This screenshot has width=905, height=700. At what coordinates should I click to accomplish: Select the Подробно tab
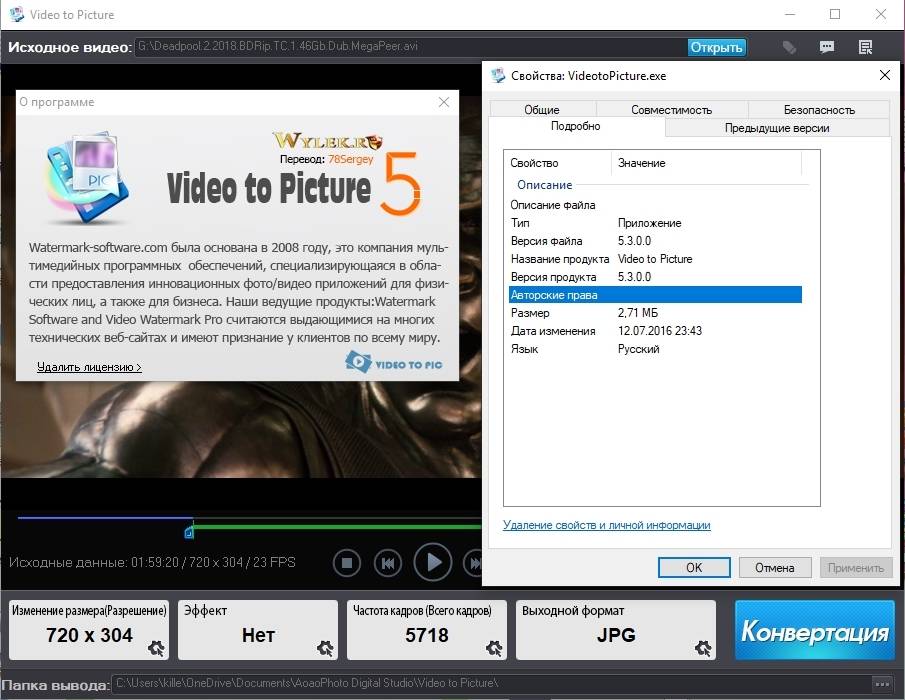tap(575, 126)
